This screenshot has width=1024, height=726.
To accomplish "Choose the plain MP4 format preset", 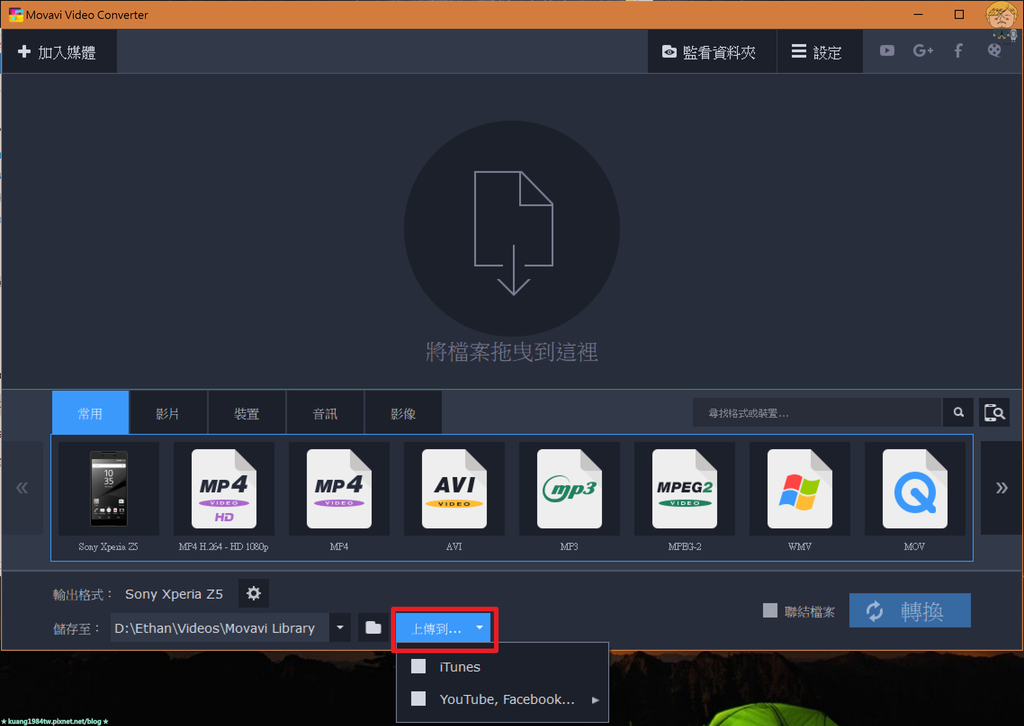I will [x=339, y=497].
